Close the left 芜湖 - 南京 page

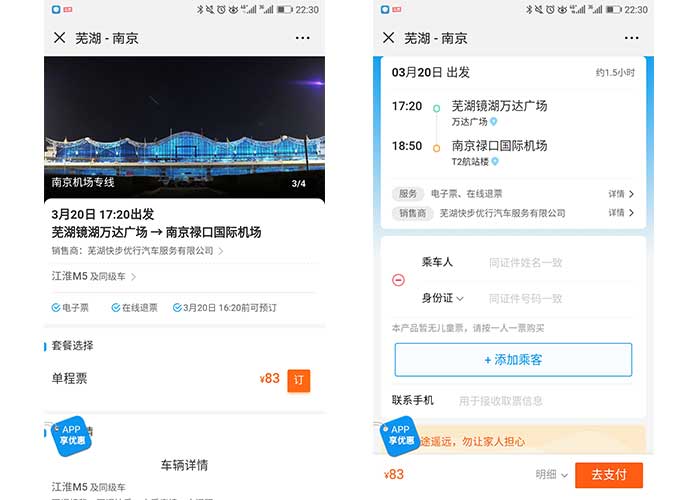pyautogui.click(x=60, y=38)
